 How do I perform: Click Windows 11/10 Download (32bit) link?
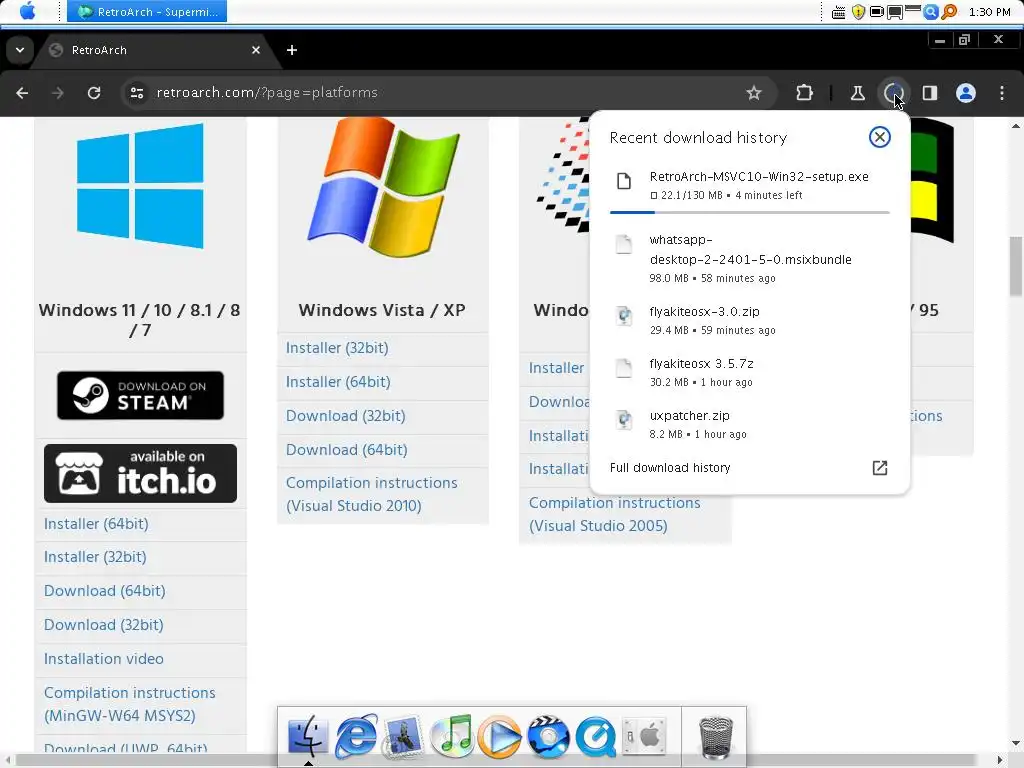[x=104, y=625]
